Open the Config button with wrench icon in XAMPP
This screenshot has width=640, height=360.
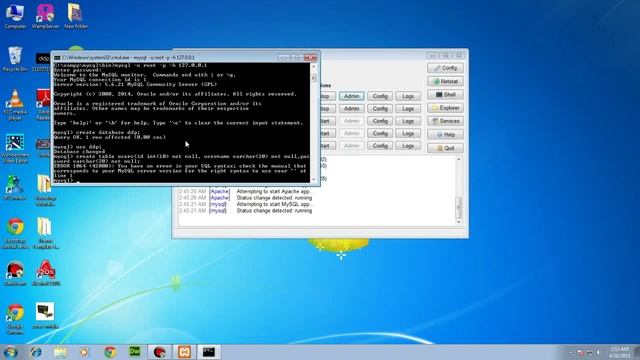tap(445, 68)
